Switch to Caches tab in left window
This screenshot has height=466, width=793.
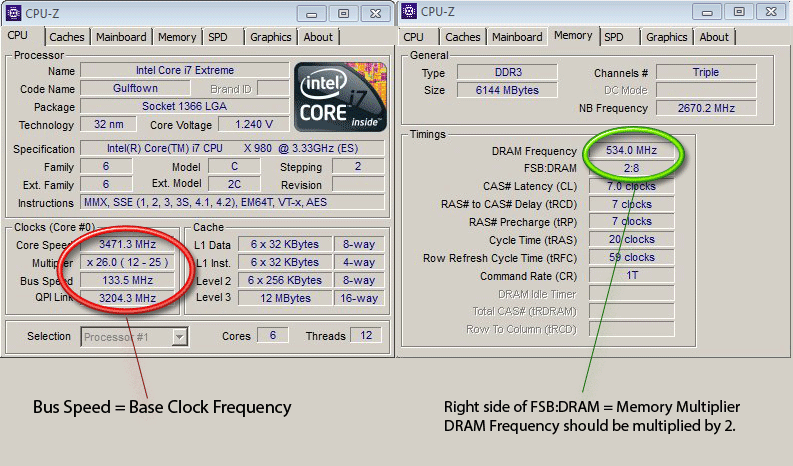coord(67,37)
